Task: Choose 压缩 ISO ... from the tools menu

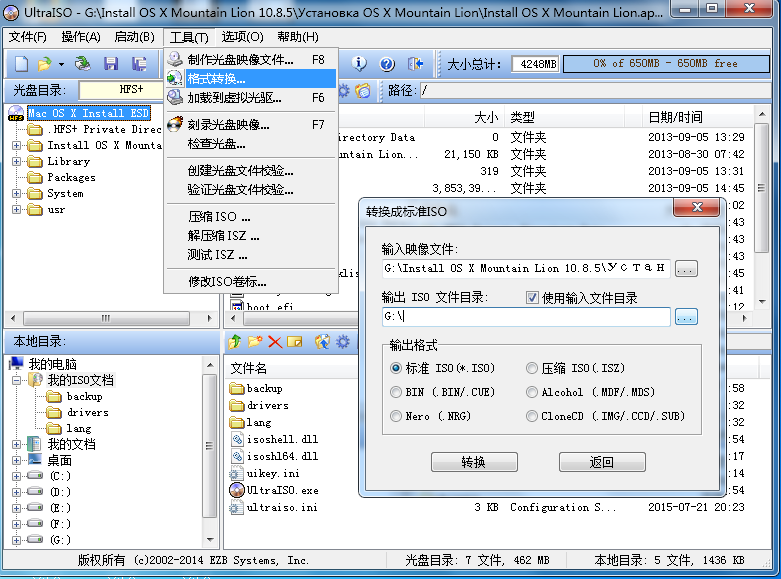Action: (x=251, y=216)
